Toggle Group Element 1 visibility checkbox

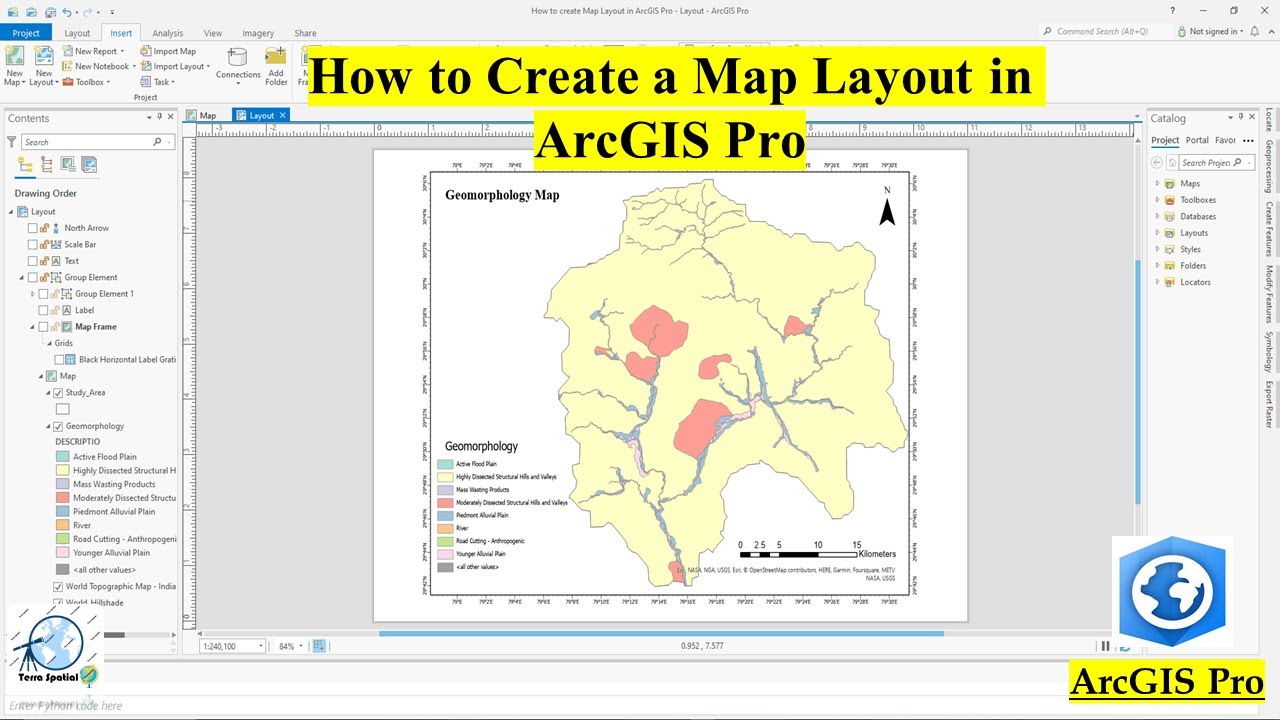[x=43, y=294]
